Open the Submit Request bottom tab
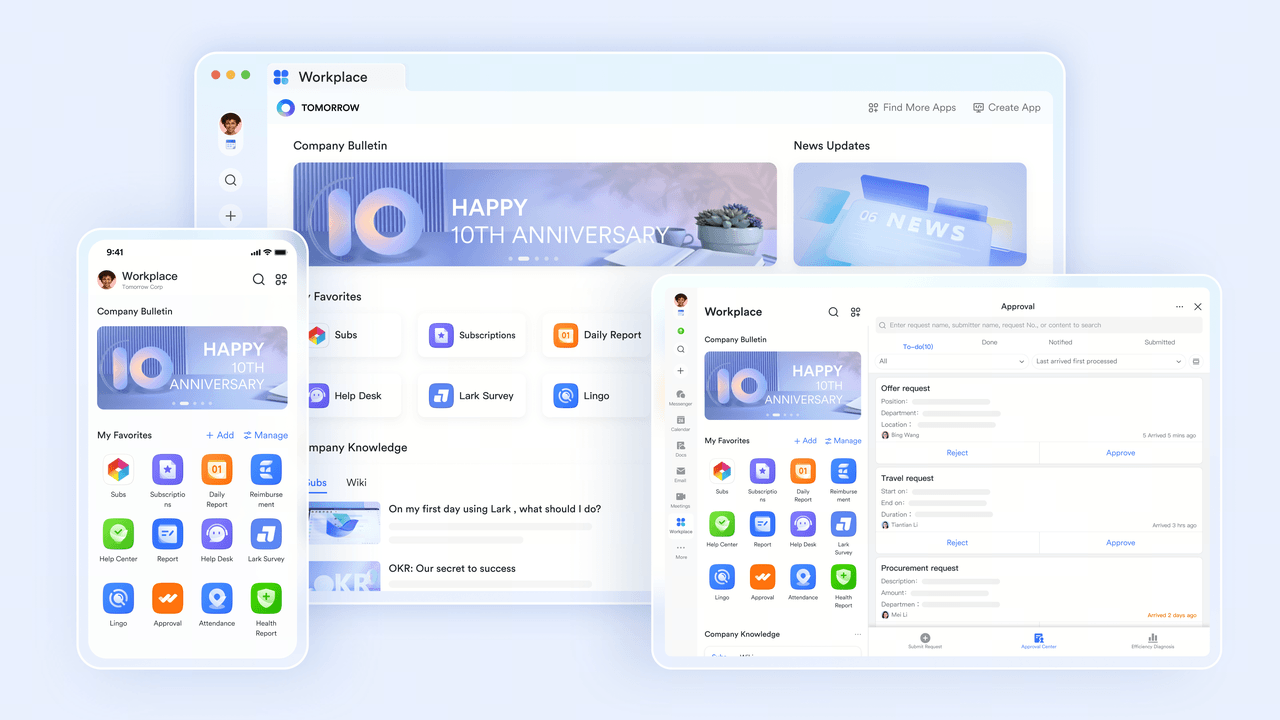This screenshot has height=720, width=1280. pos(925,641)
